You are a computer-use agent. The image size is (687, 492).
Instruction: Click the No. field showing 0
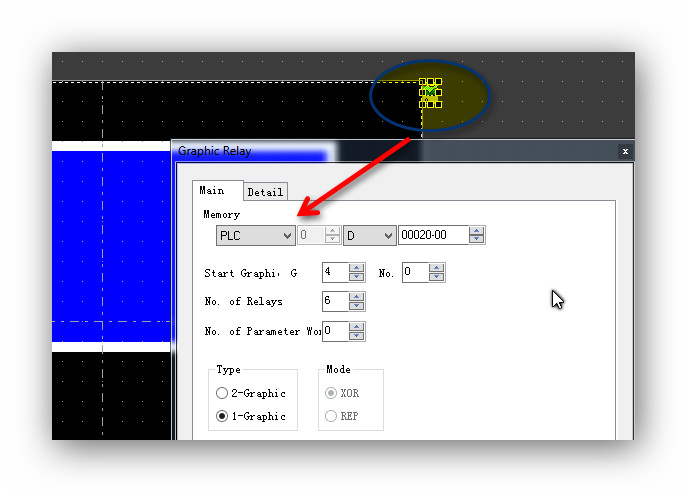[x=414, y=272]
